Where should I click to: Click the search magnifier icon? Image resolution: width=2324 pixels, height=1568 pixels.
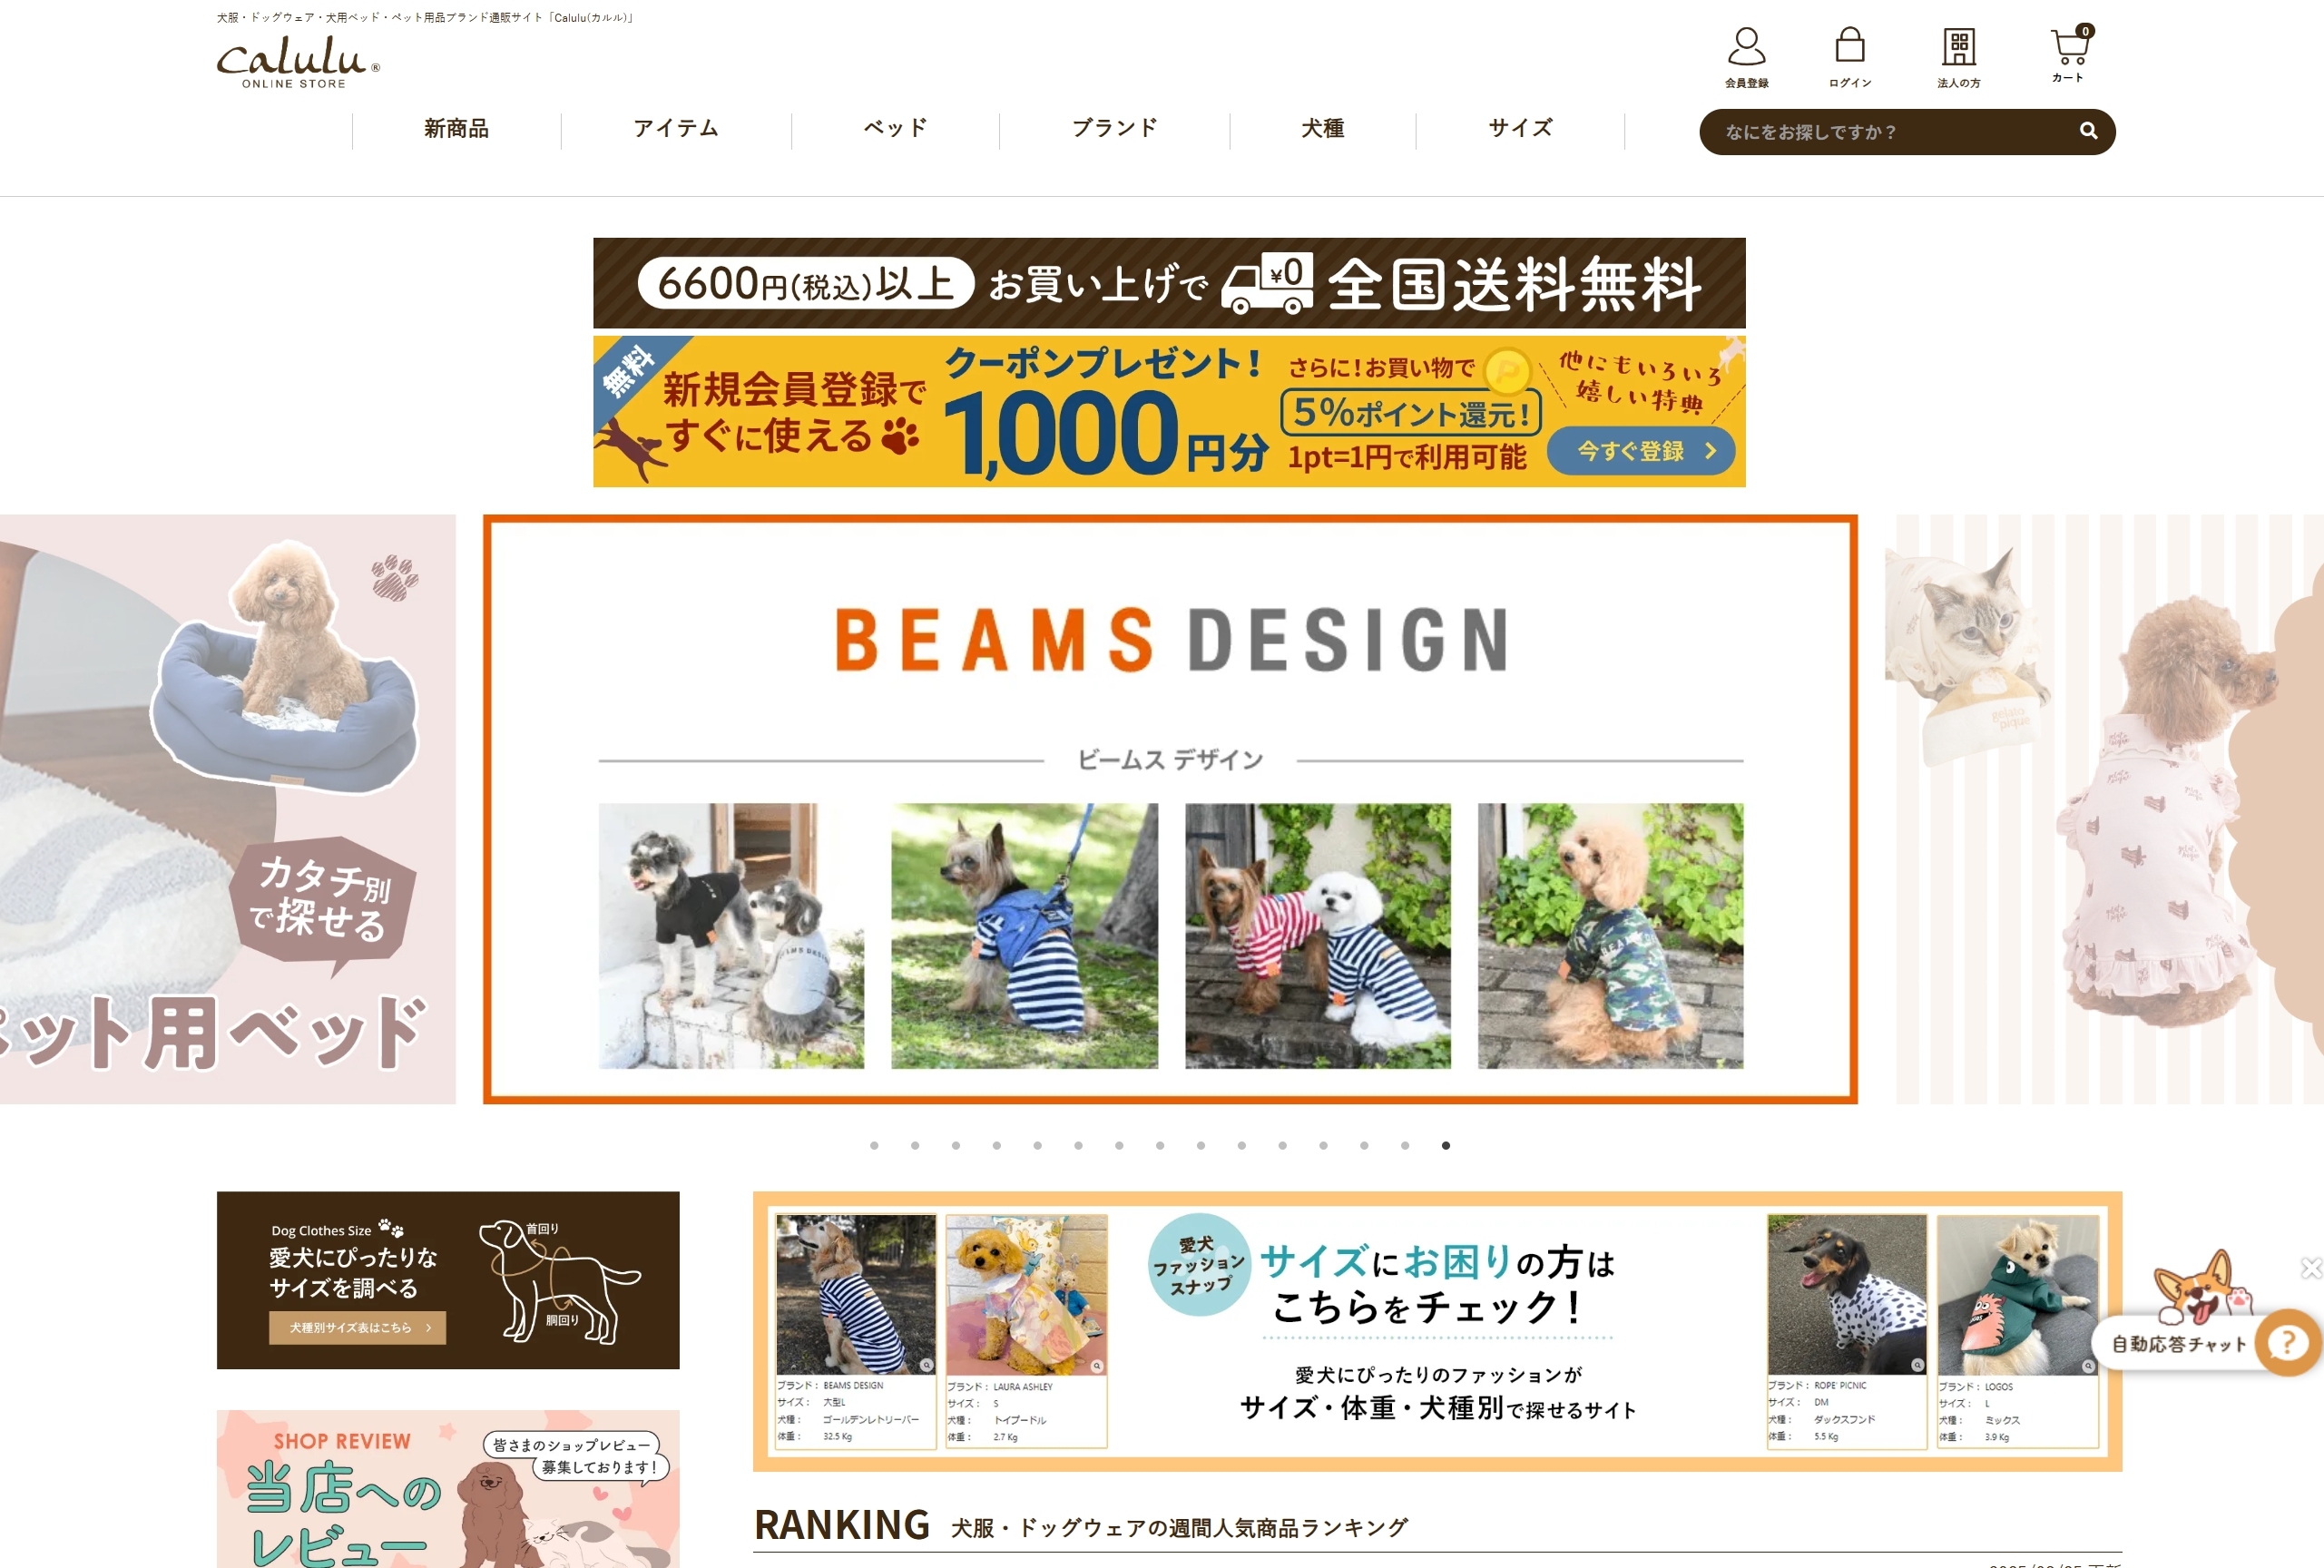coord(2088,131)
